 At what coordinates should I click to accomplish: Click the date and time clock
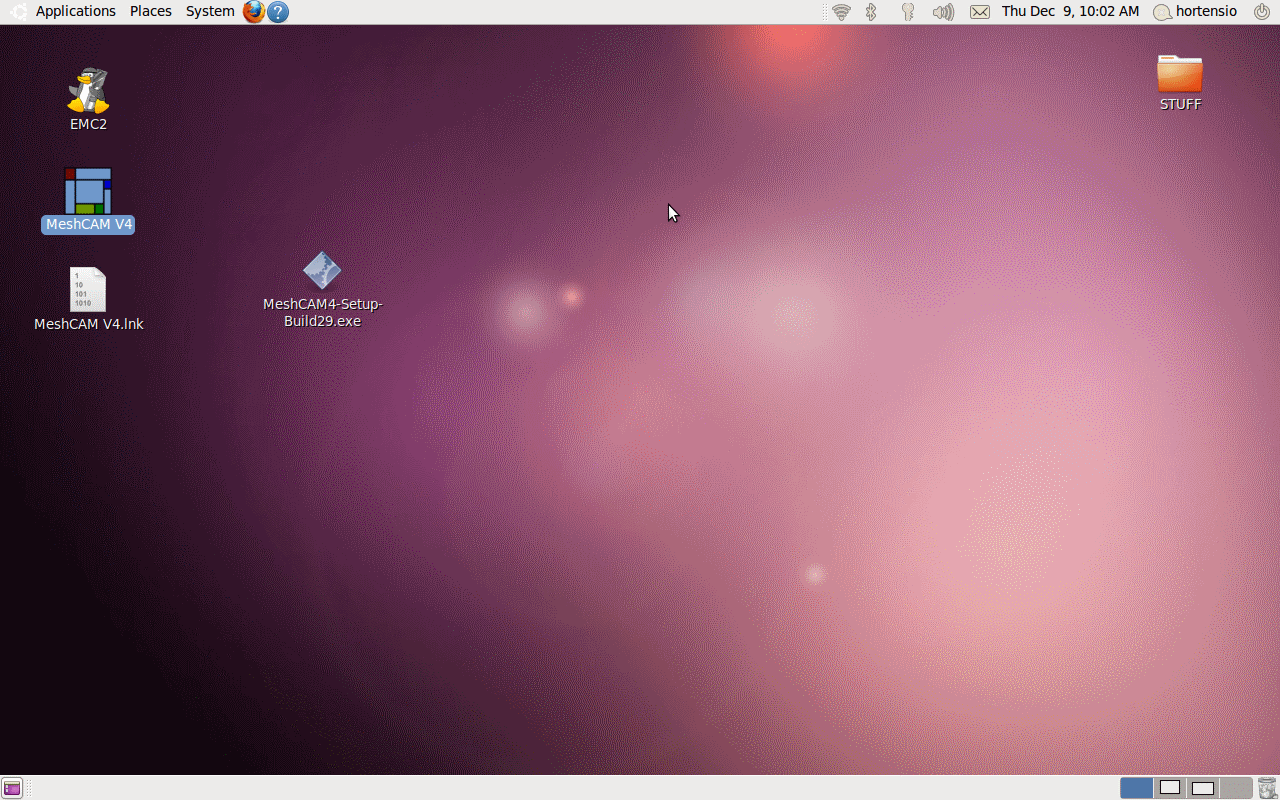point(1070,12)
